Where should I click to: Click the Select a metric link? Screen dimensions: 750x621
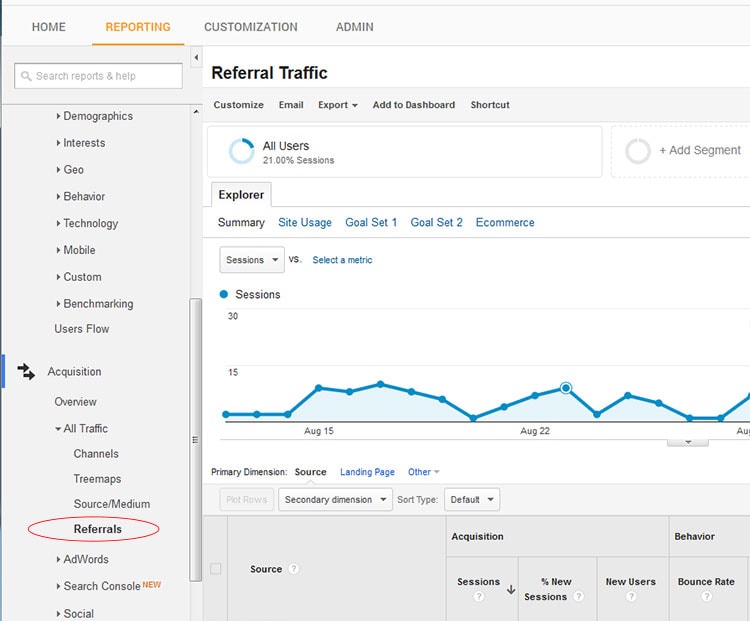click(x=342, y=260)
